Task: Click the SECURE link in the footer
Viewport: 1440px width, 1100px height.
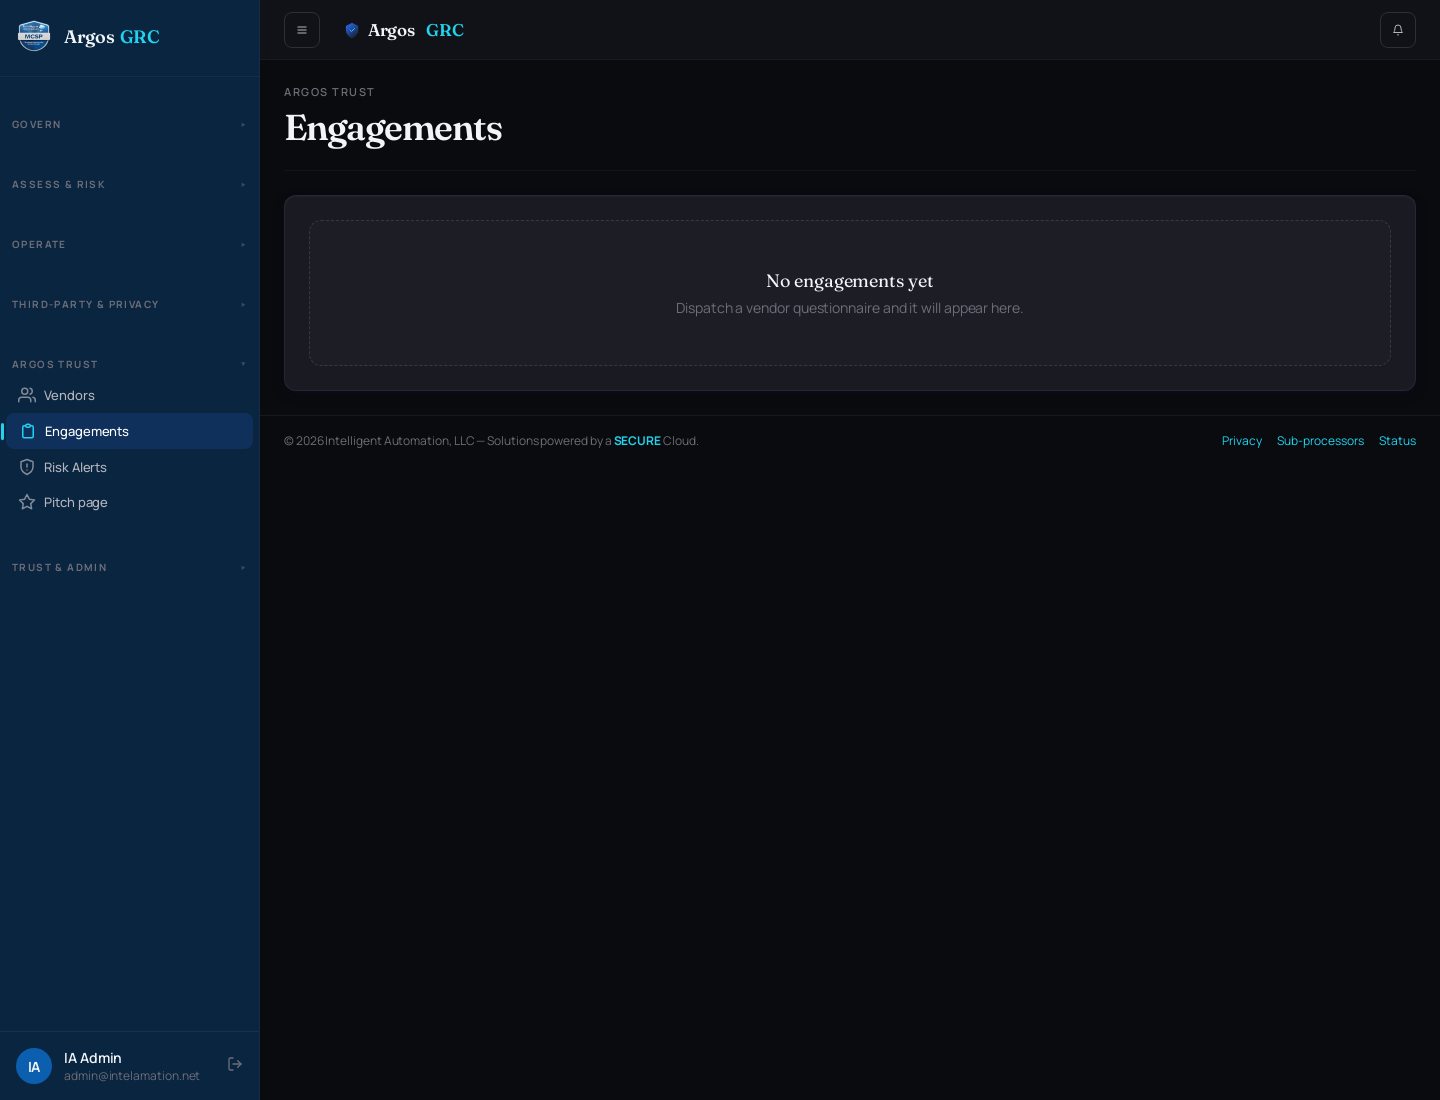Action: [x=637, y=441]
